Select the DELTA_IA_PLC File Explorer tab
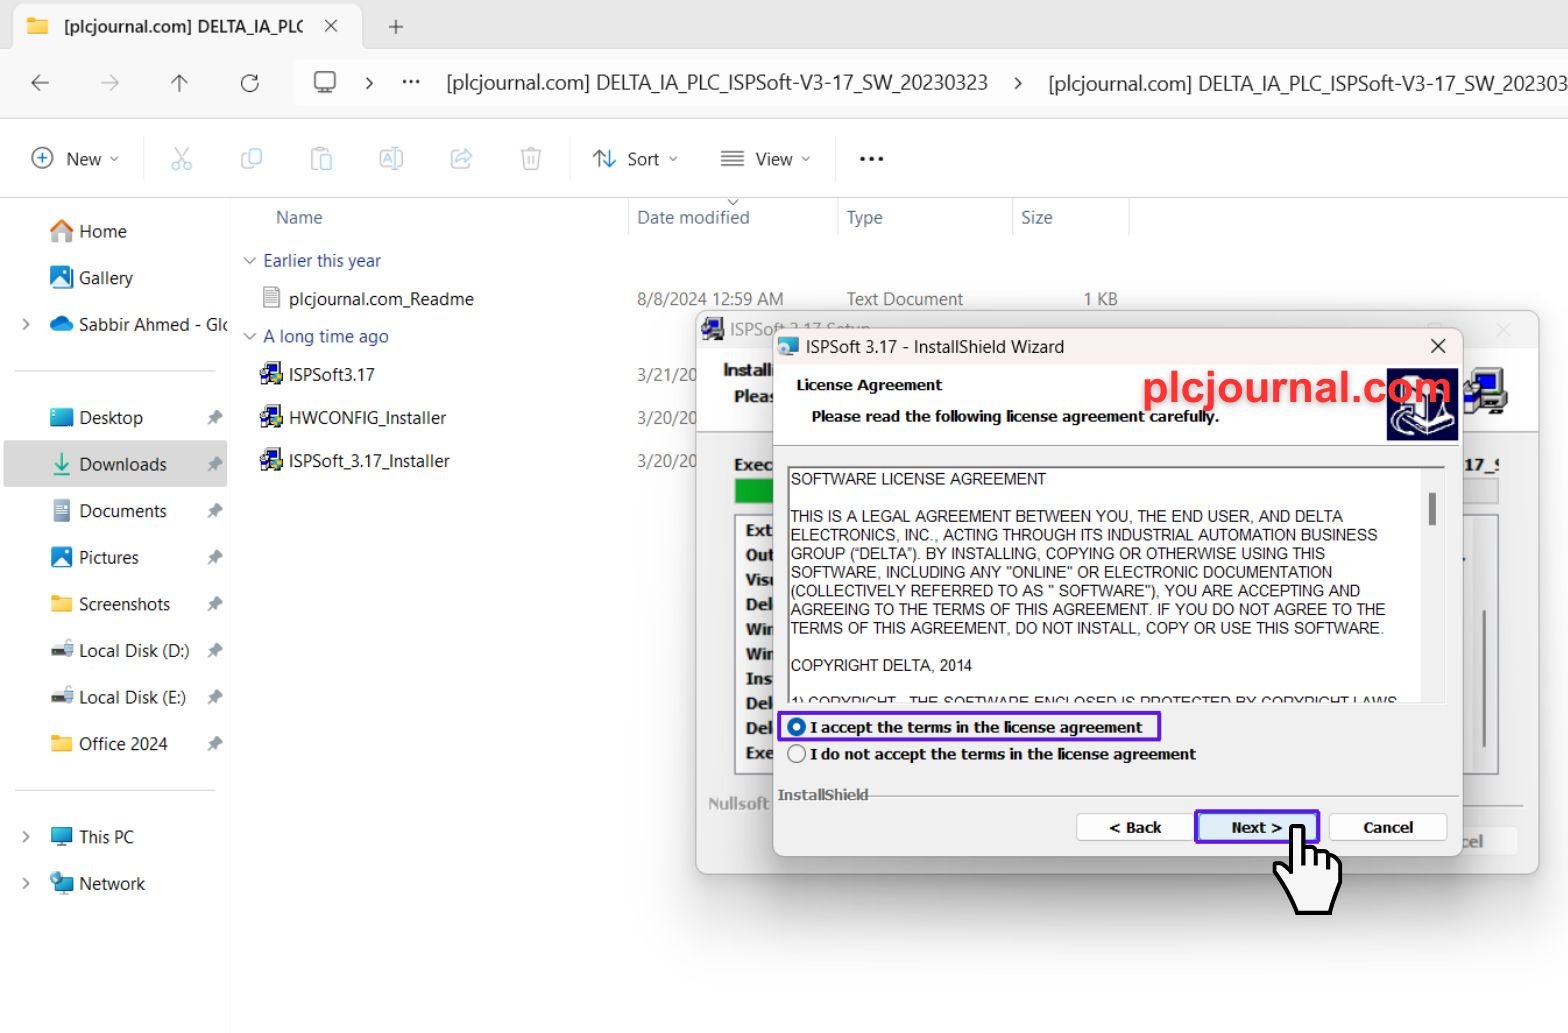Image resolution: width=1568 pixels, height=1033 pixels. point(186,27)
